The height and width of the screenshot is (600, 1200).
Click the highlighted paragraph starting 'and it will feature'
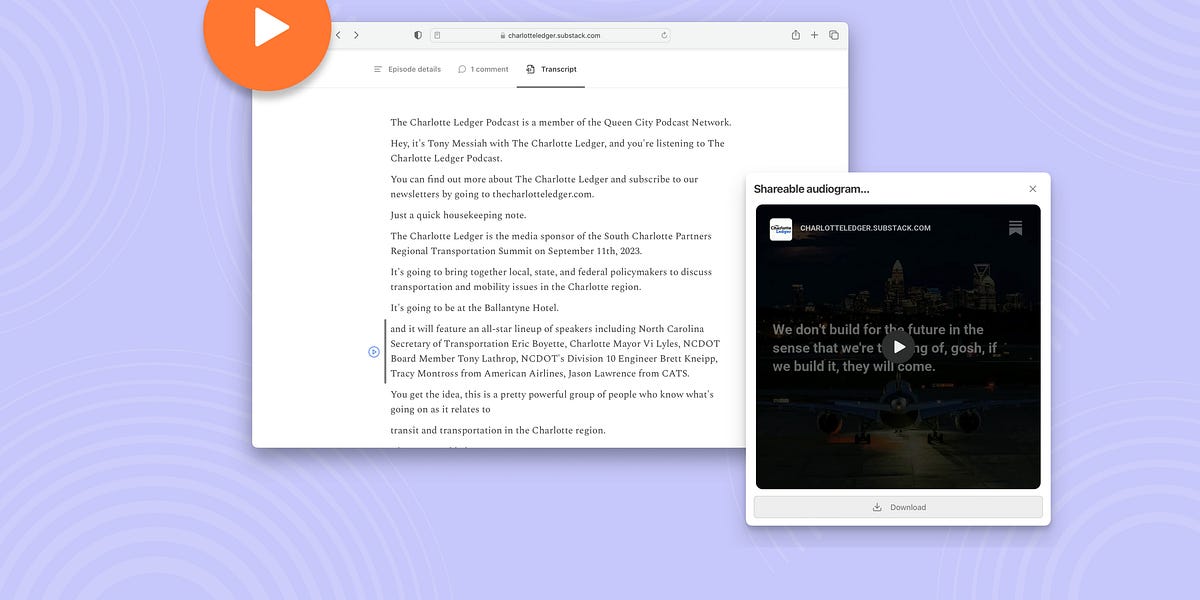554,351
